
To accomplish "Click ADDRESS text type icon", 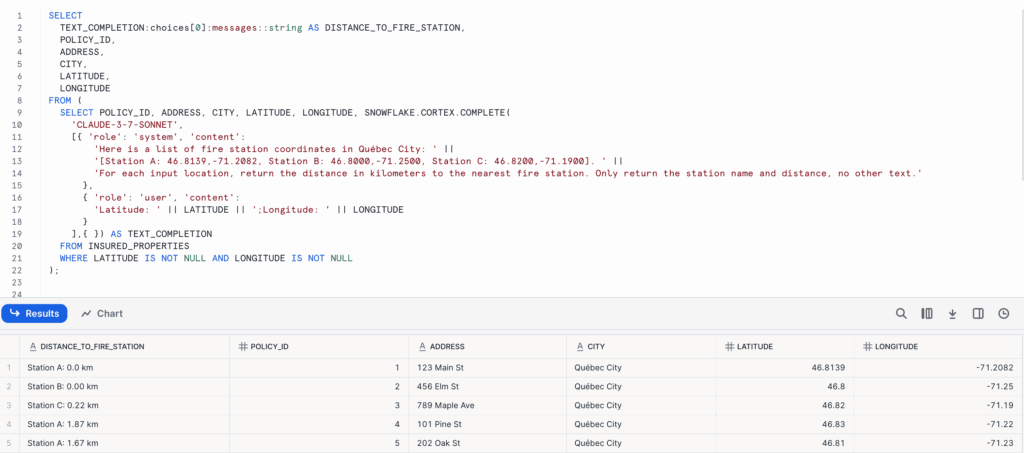I will click(422, 347).
